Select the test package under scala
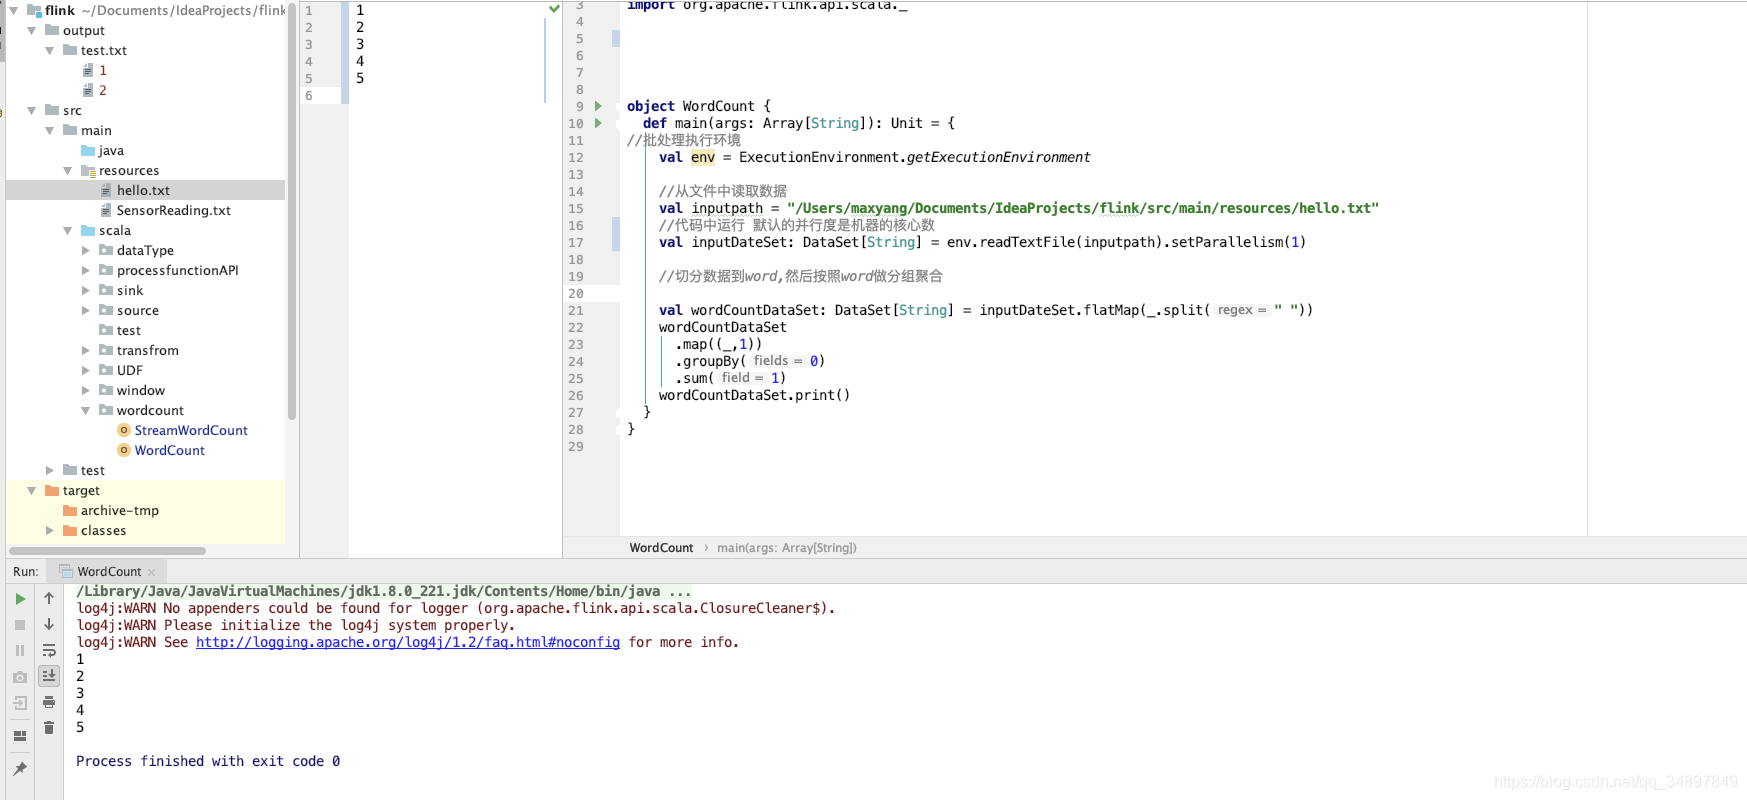The width and height of the screenshot is (1747, 800). coord(128,330)
